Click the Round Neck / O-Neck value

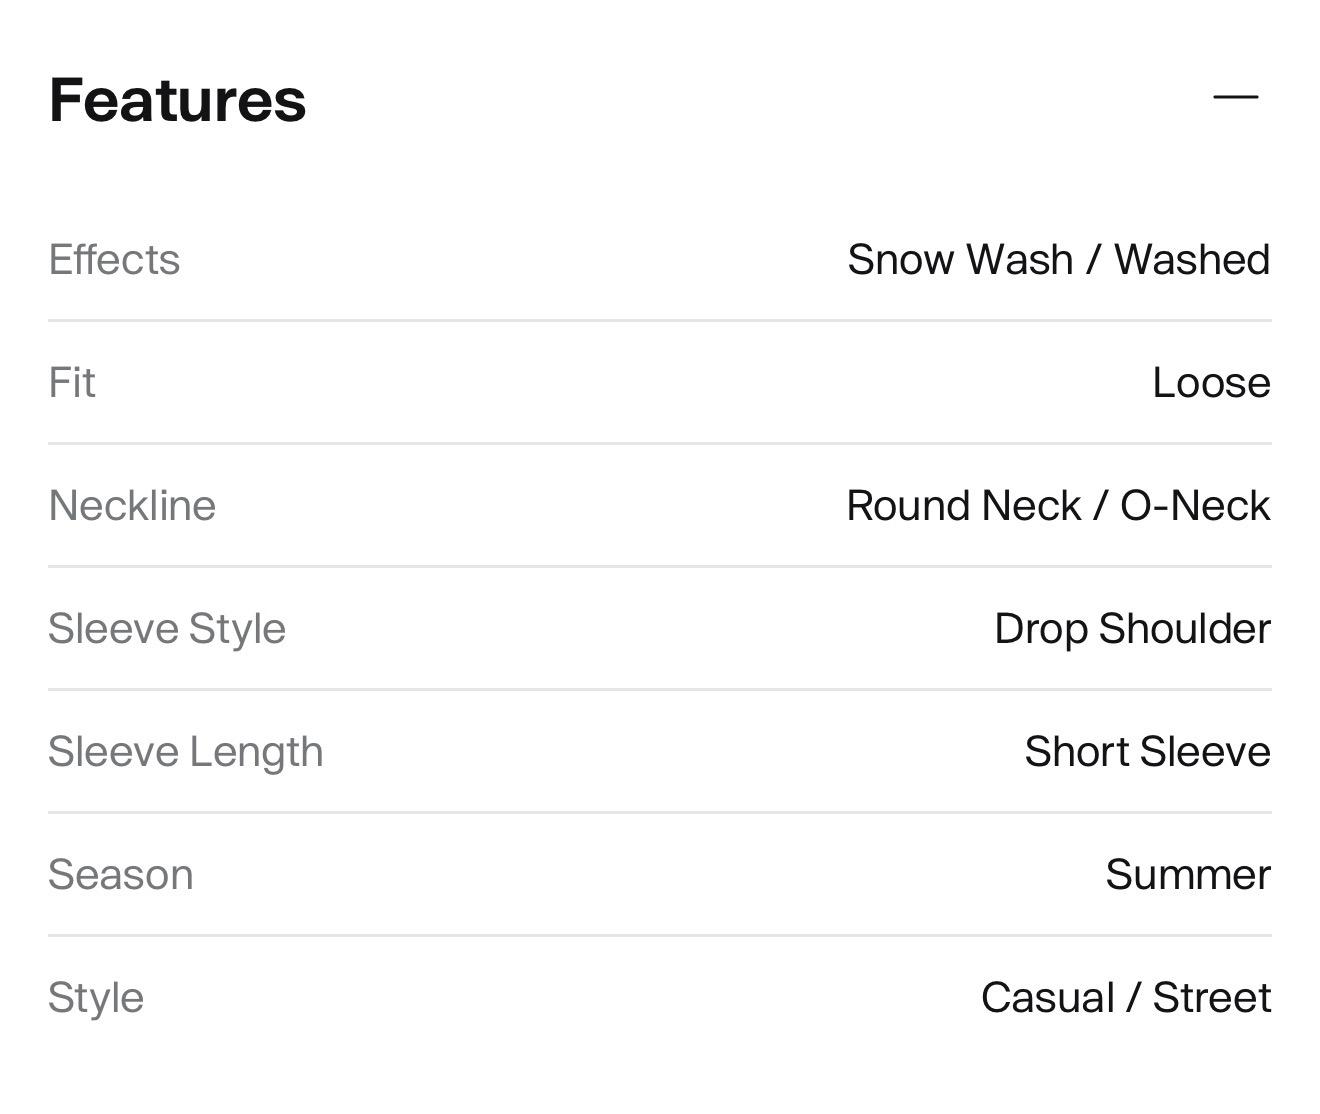tap(1058, 506)
